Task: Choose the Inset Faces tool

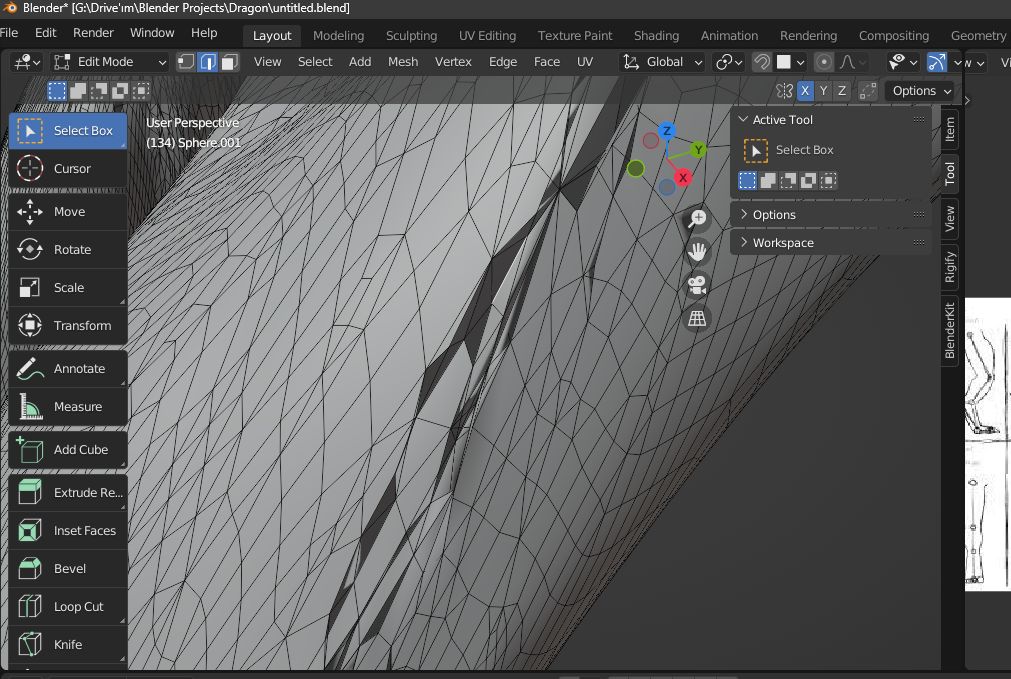Action: point(68,531)
